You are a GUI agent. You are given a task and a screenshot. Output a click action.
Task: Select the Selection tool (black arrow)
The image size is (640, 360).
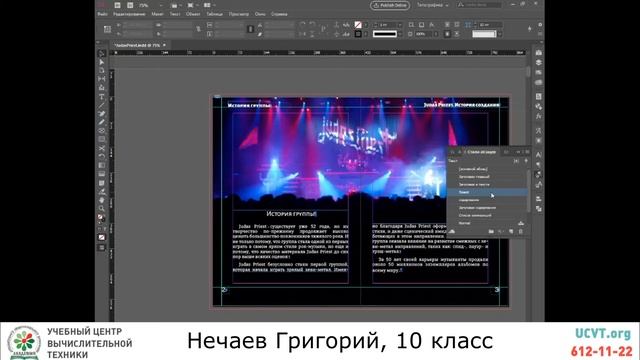click(x=102, y=53)
